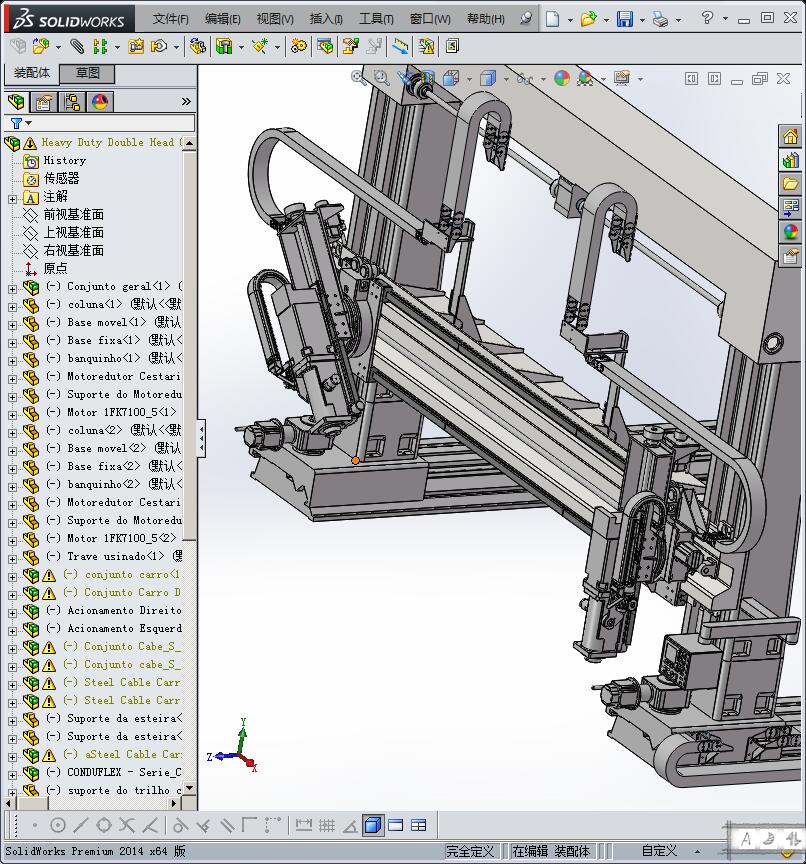Click the Zoom to Fit icon

[359, 78]
